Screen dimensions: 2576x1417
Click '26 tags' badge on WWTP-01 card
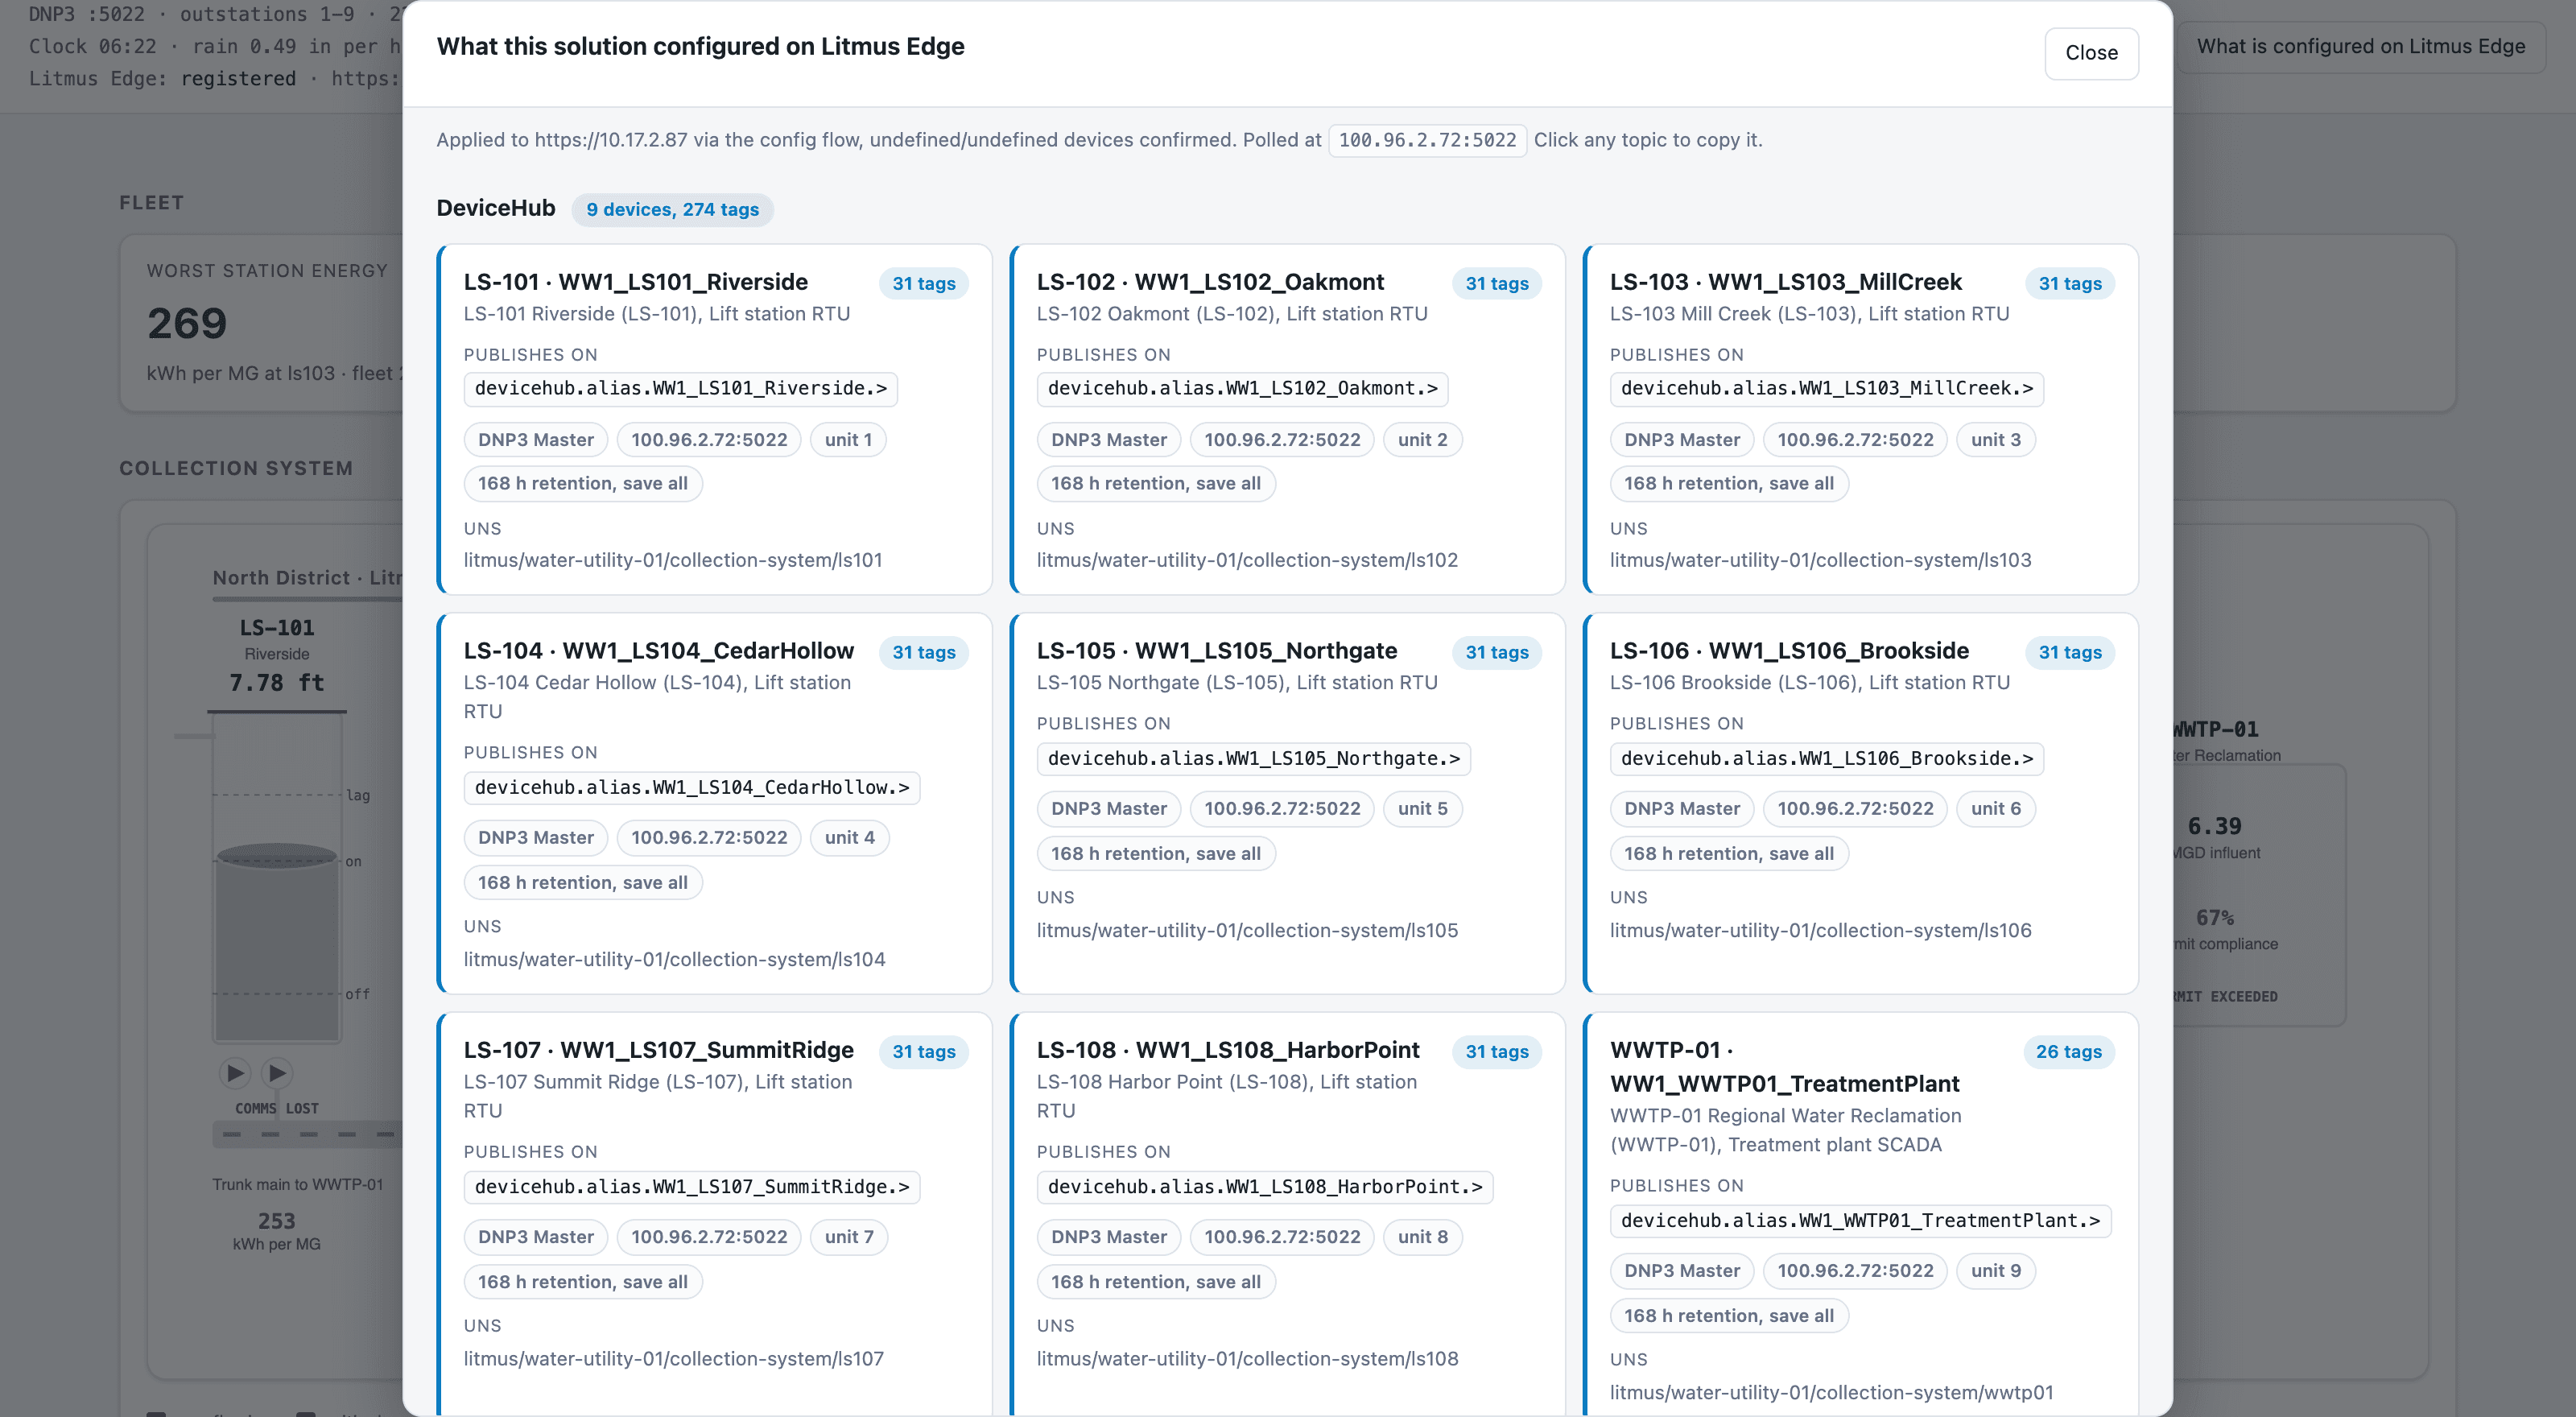2068,1051
